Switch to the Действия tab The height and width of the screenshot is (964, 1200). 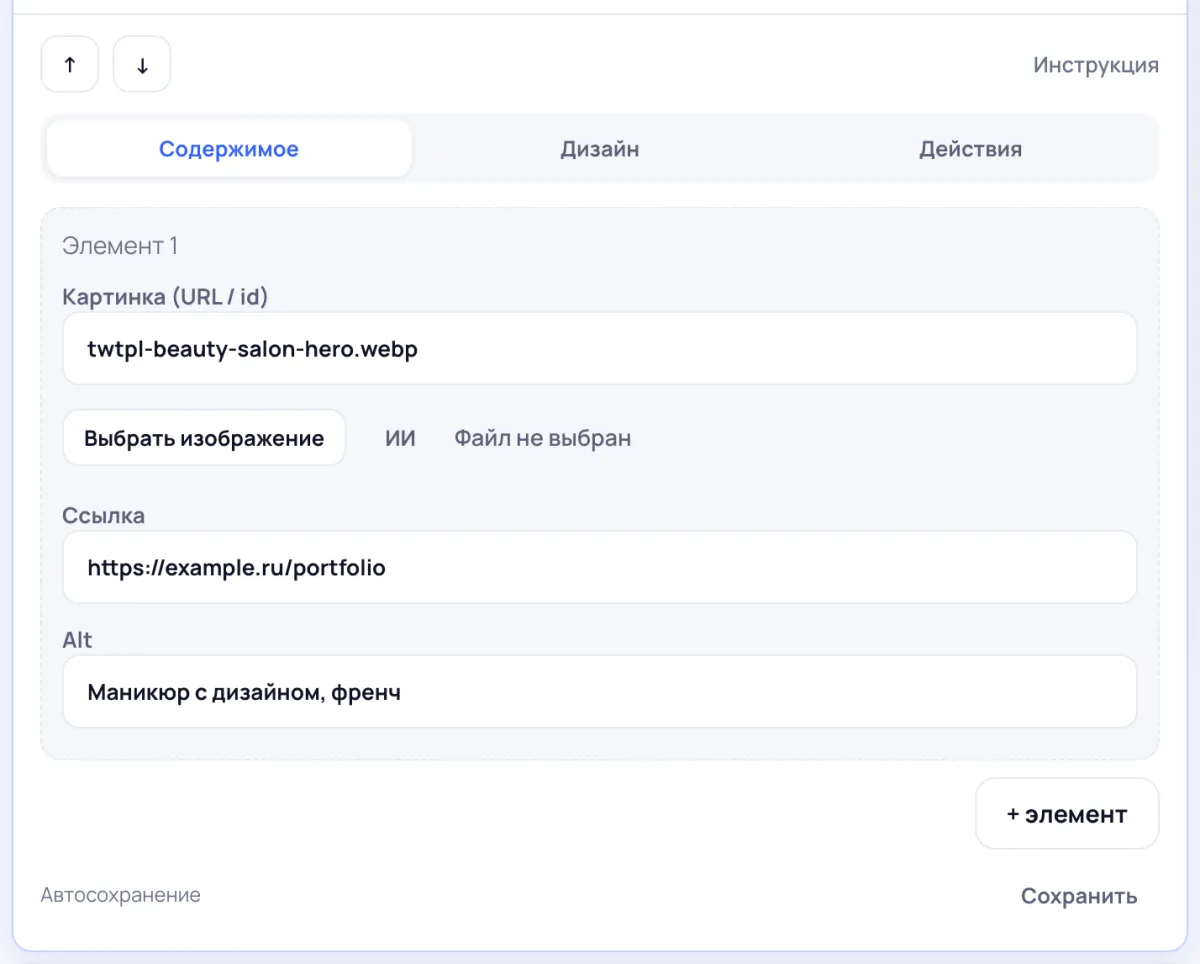[971, 149]
